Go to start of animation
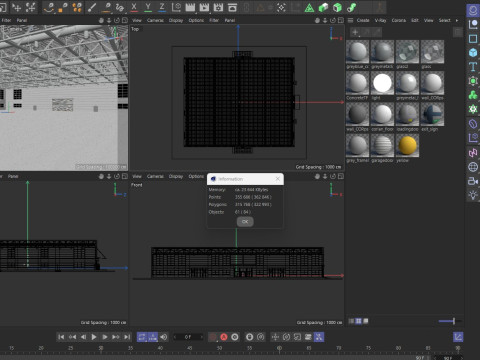 pos(61,337)
